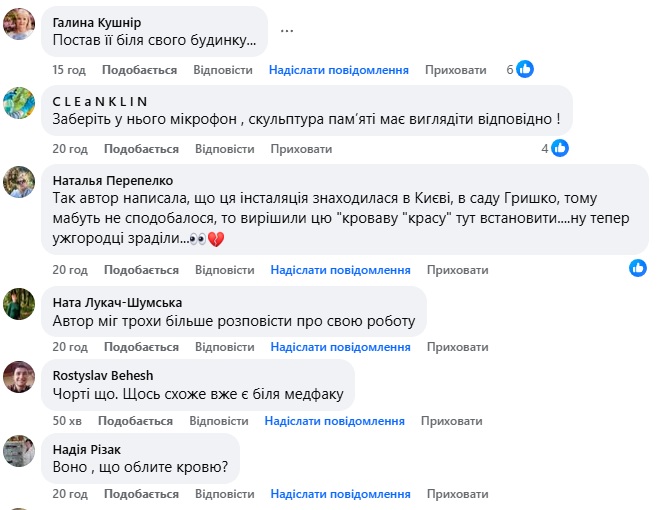Like Надія Різак's comment with Подобається
671x510 pixels.
click(140, 494)
